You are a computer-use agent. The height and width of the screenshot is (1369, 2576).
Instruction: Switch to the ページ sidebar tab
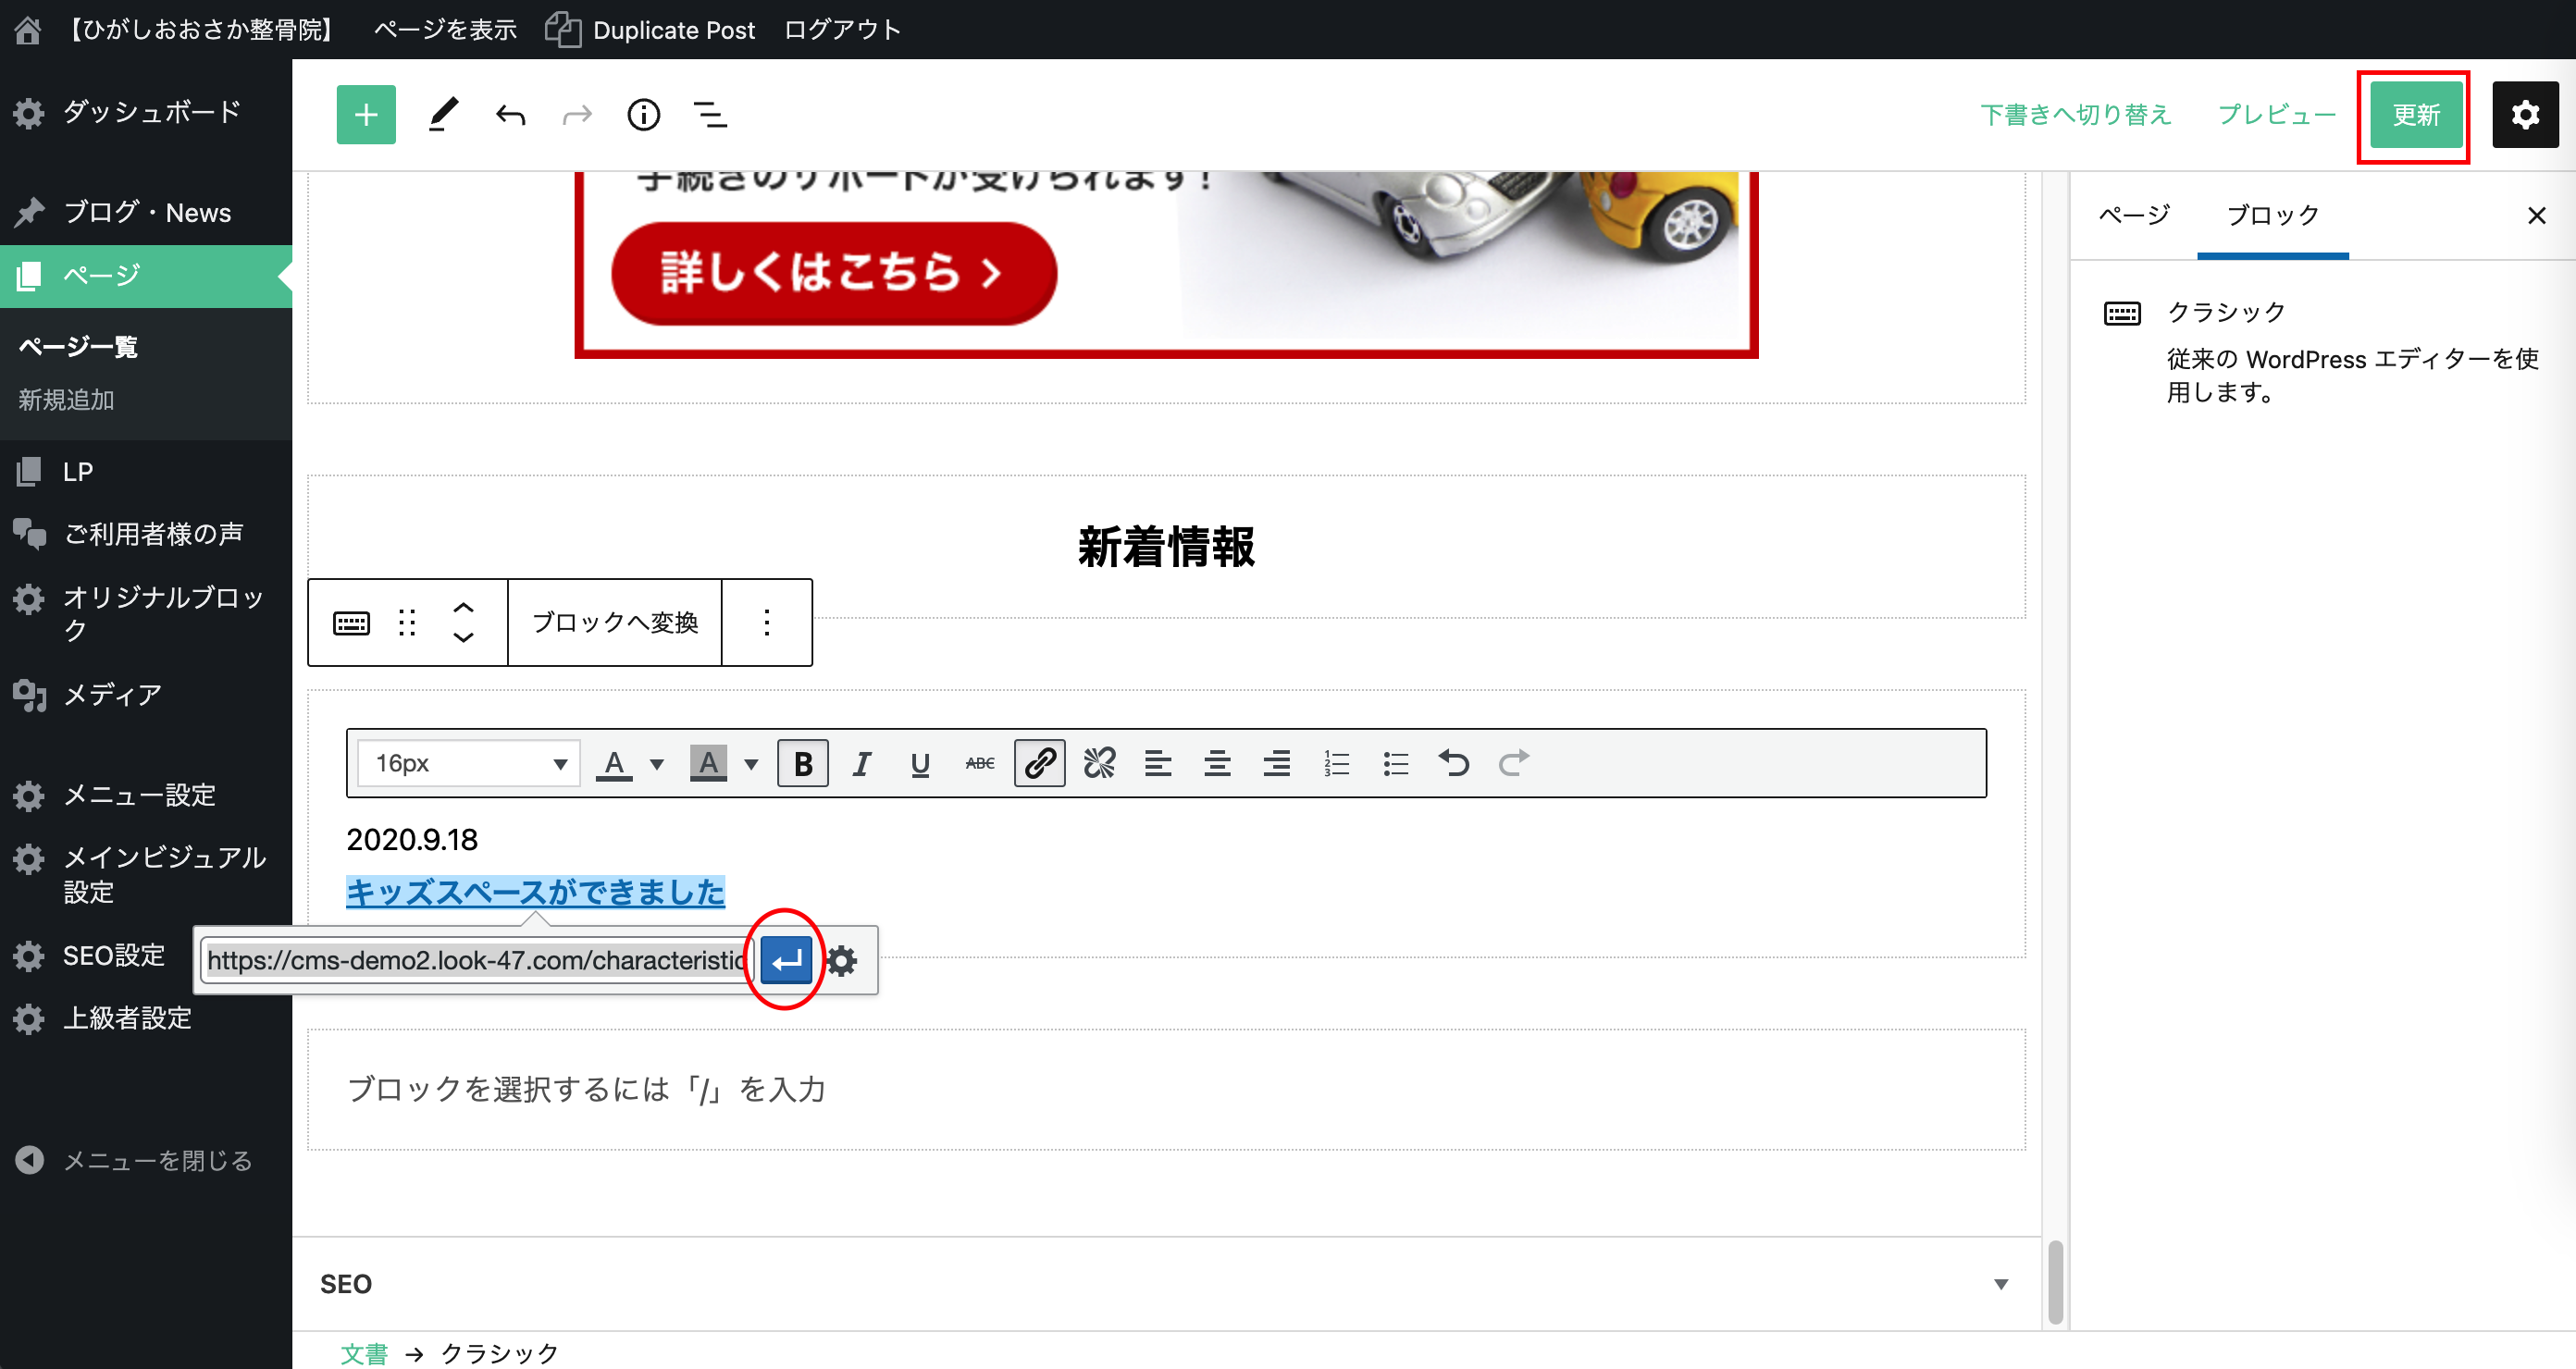[x=2133, y=215]
